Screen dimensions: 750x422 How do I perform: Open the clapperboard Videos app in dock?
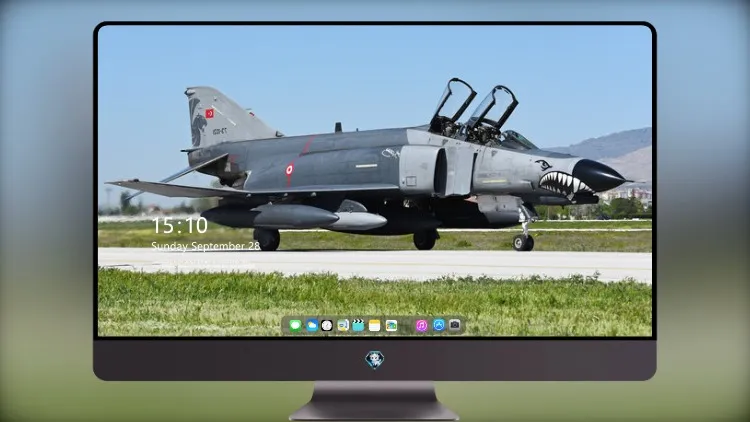tap(358, 325)
